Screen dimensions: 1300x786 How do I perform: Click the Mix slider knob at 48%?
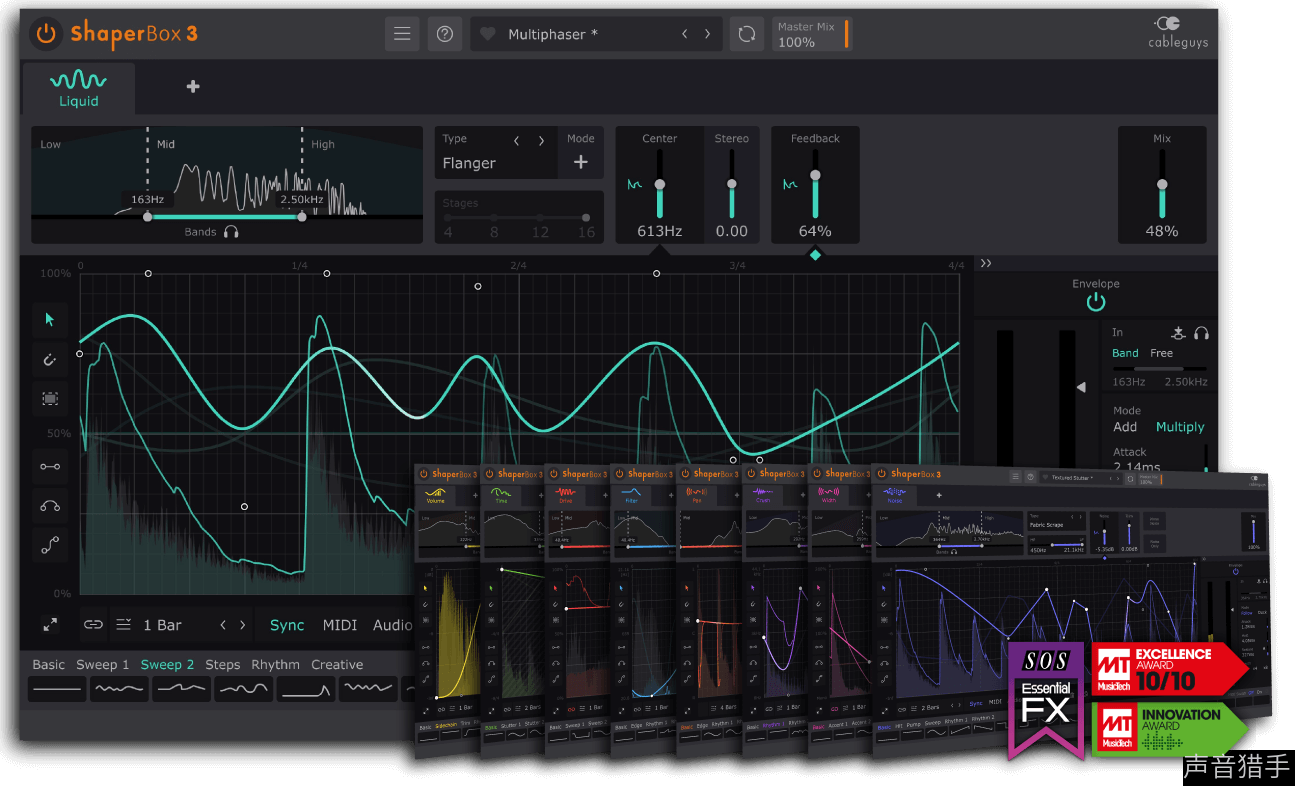click(x=1162, y=184)
